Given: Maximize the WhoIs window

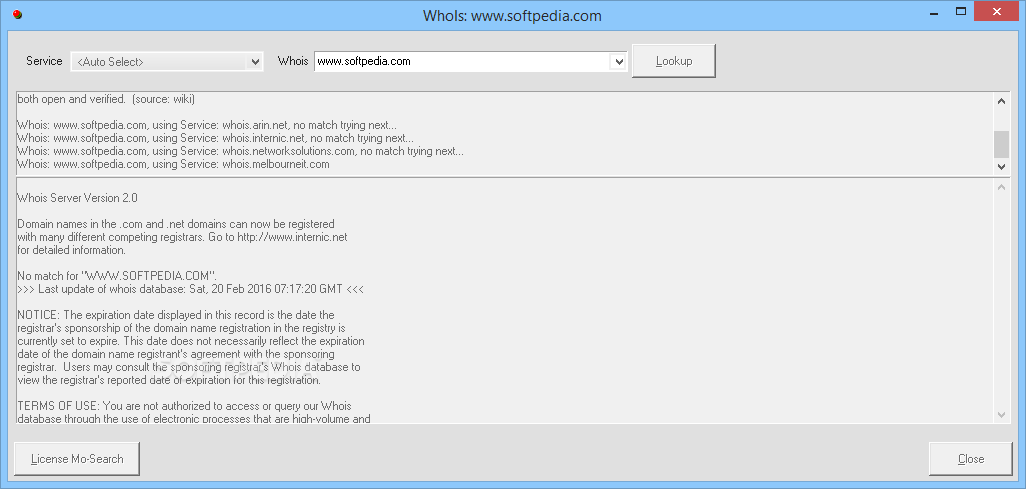Looking at the screenshot, I should [961, 11].
